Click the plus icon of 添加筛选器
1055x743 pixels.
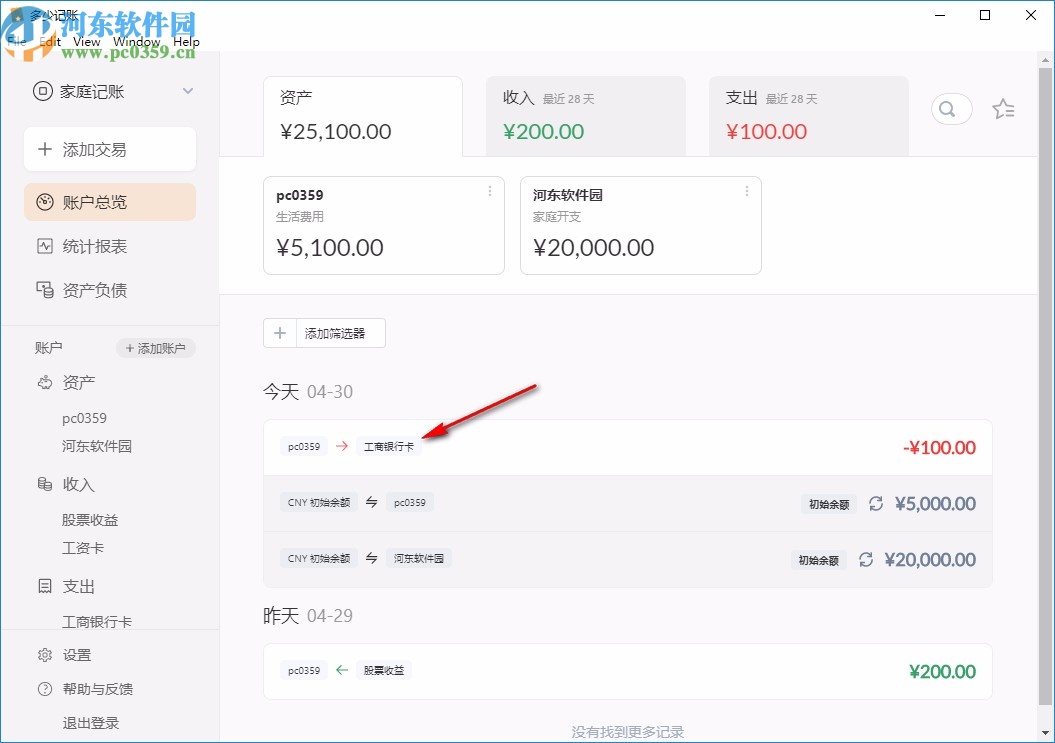[280, 333]
